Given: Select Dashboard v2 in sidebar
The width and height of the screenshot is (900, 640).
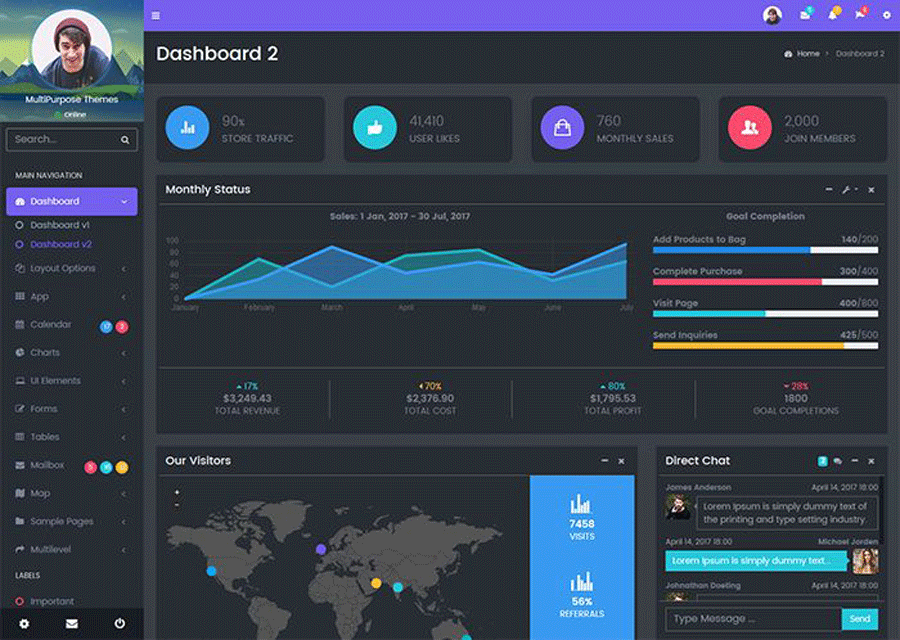Looking at the screenshot, I should click(x=60, y=244).
